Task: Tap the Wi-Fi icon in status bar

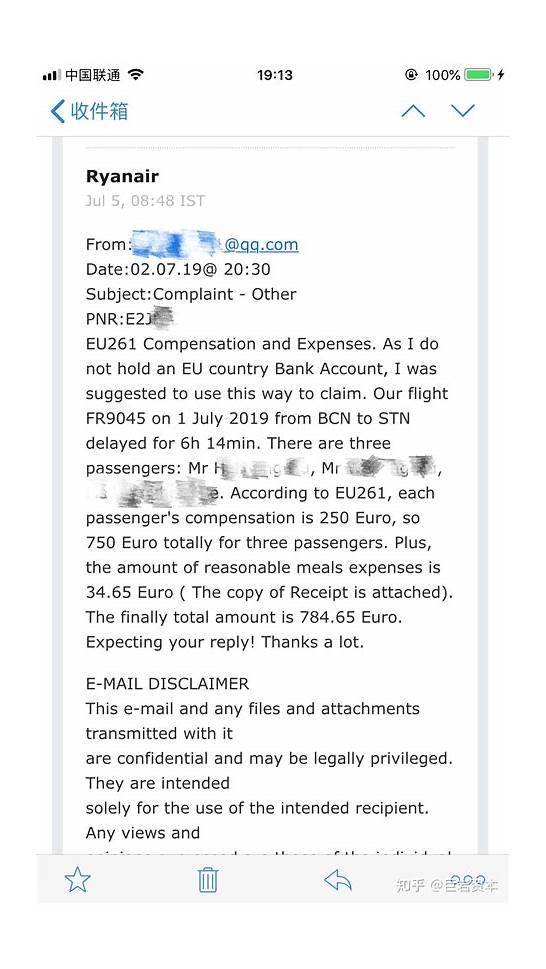Action: click(136, 75)
